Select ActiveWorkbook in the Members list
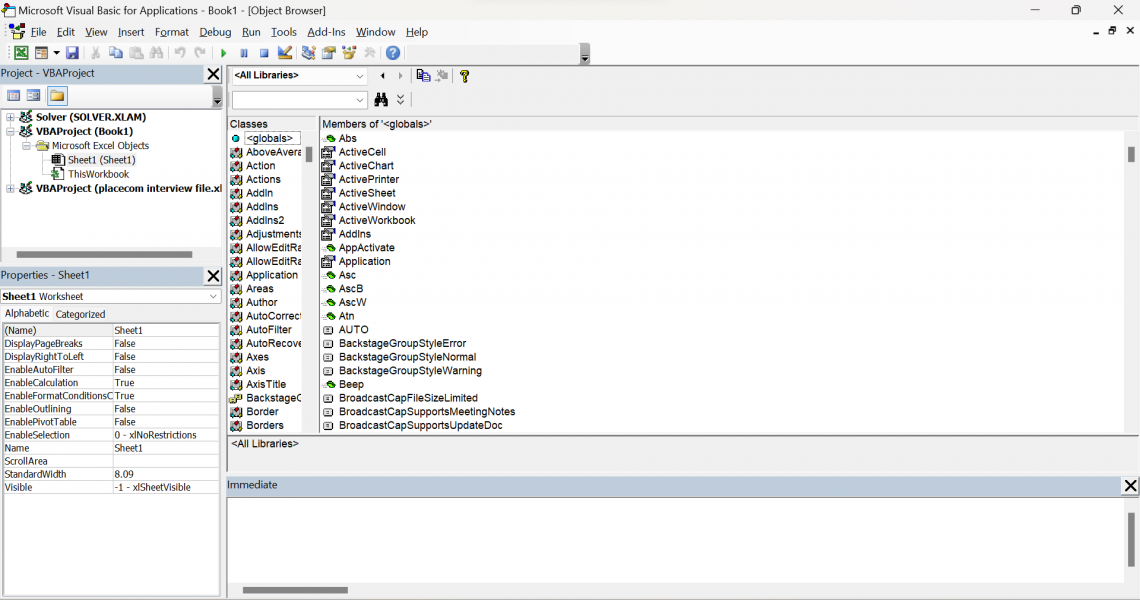The height and width of the screenshot is (600, 1140). [376, 220]
